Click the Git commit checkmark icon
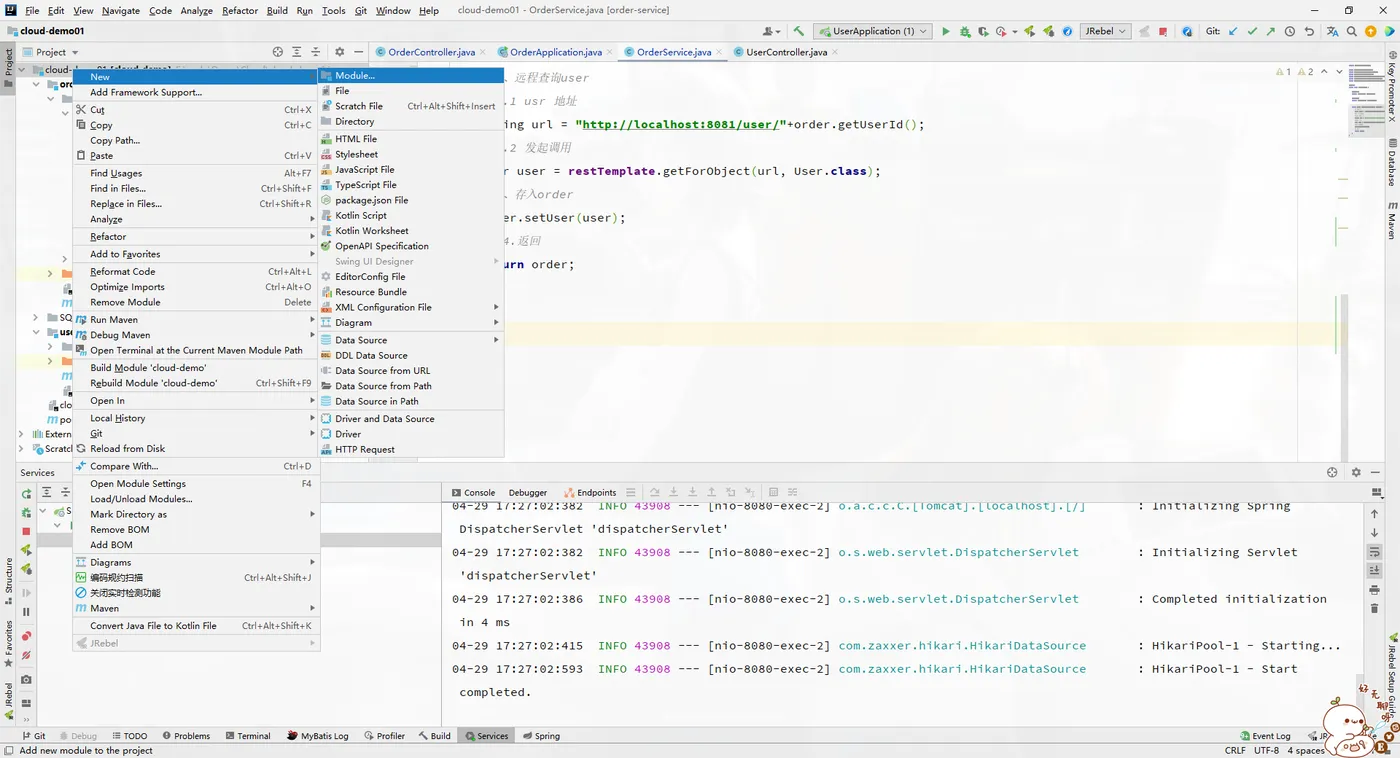 coord(1252,31)
